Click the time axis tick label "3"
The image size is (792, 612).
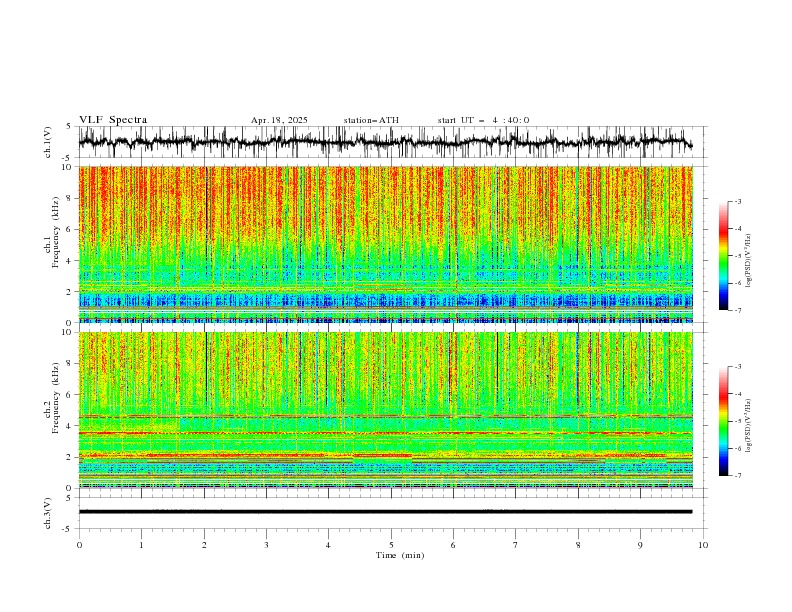coord(266,545)
